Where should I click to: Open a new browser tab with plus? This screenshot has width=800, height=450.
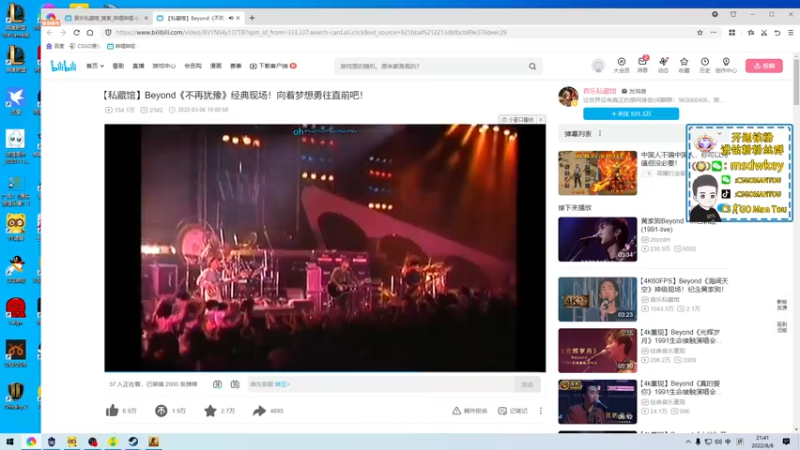click(252, 18)
